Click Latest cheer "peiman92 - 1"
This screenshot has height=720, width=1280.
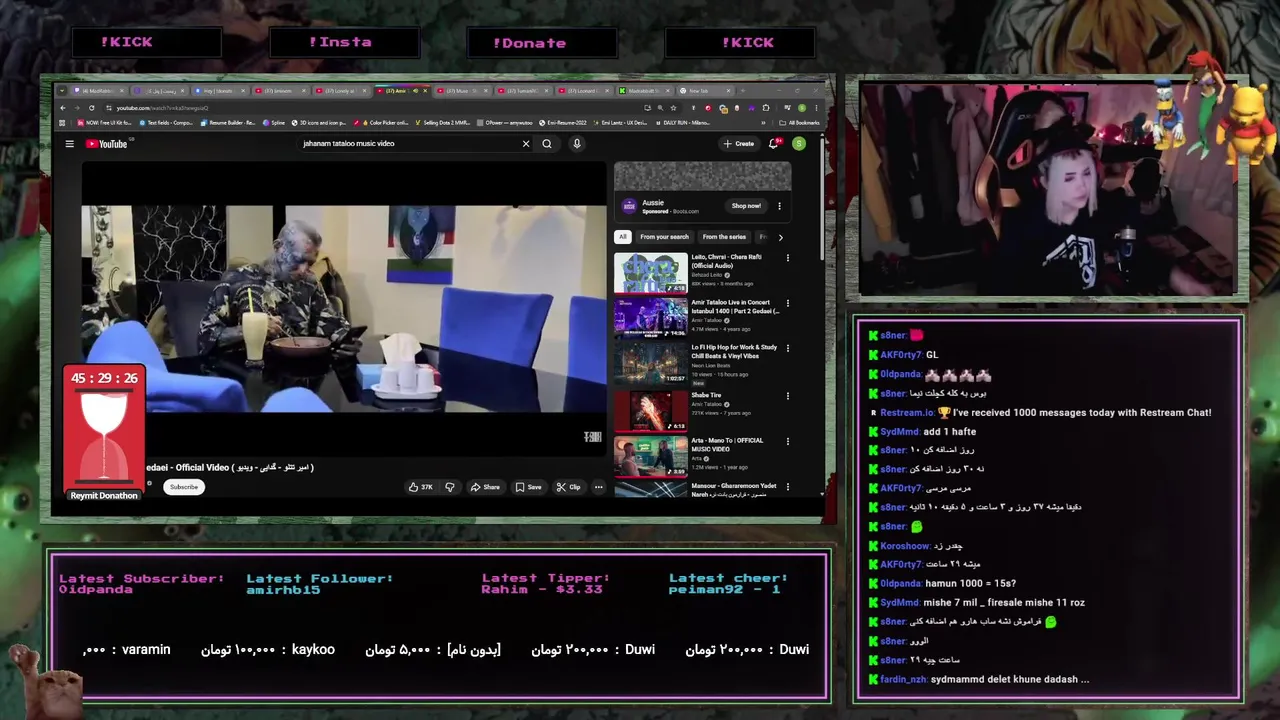(724, 590)
